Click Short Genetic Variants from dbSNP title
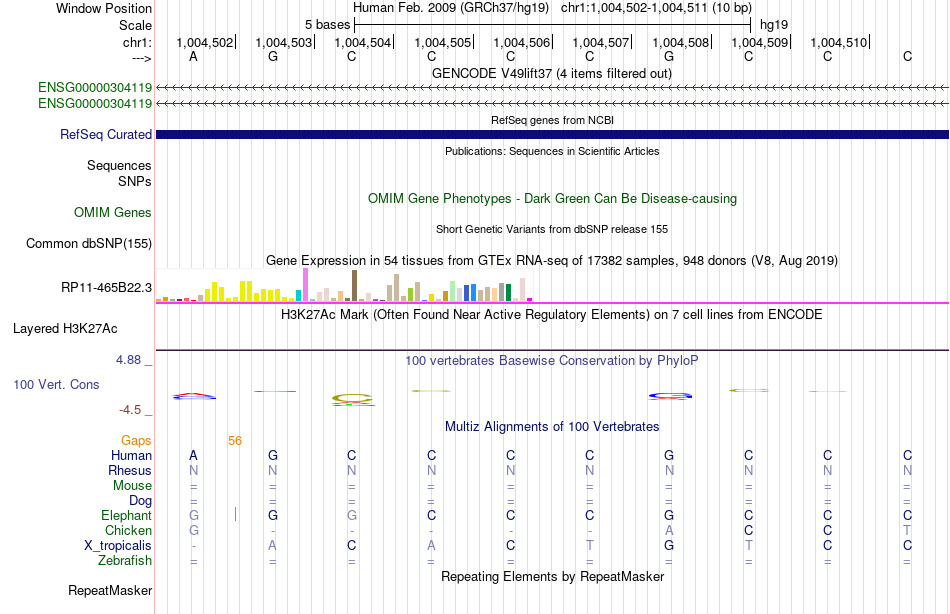This screenshot has width=950, height=614. click(552, 229)
